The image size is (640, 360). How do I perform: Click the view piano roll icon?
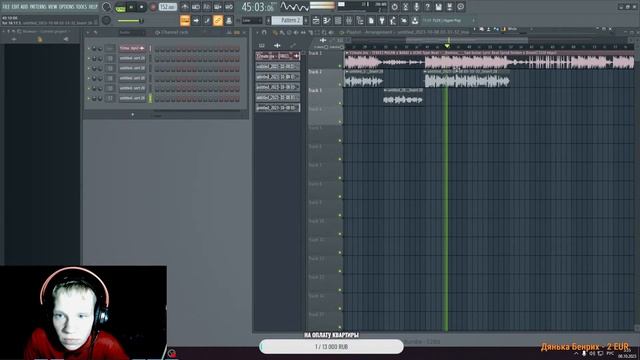327,20
